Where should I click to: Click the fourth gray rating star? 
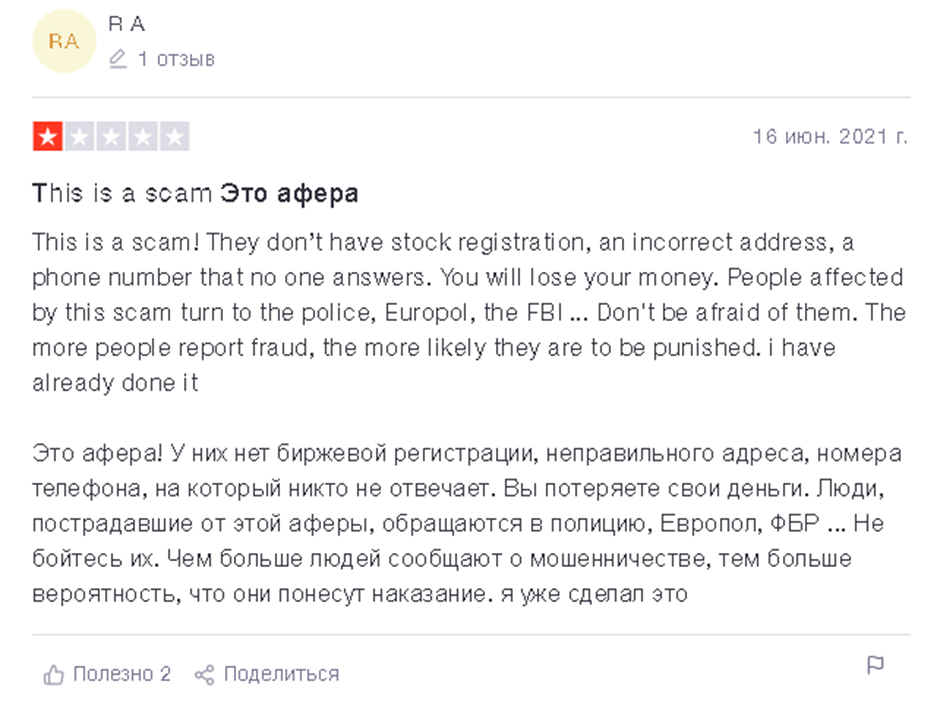point(142,137)
